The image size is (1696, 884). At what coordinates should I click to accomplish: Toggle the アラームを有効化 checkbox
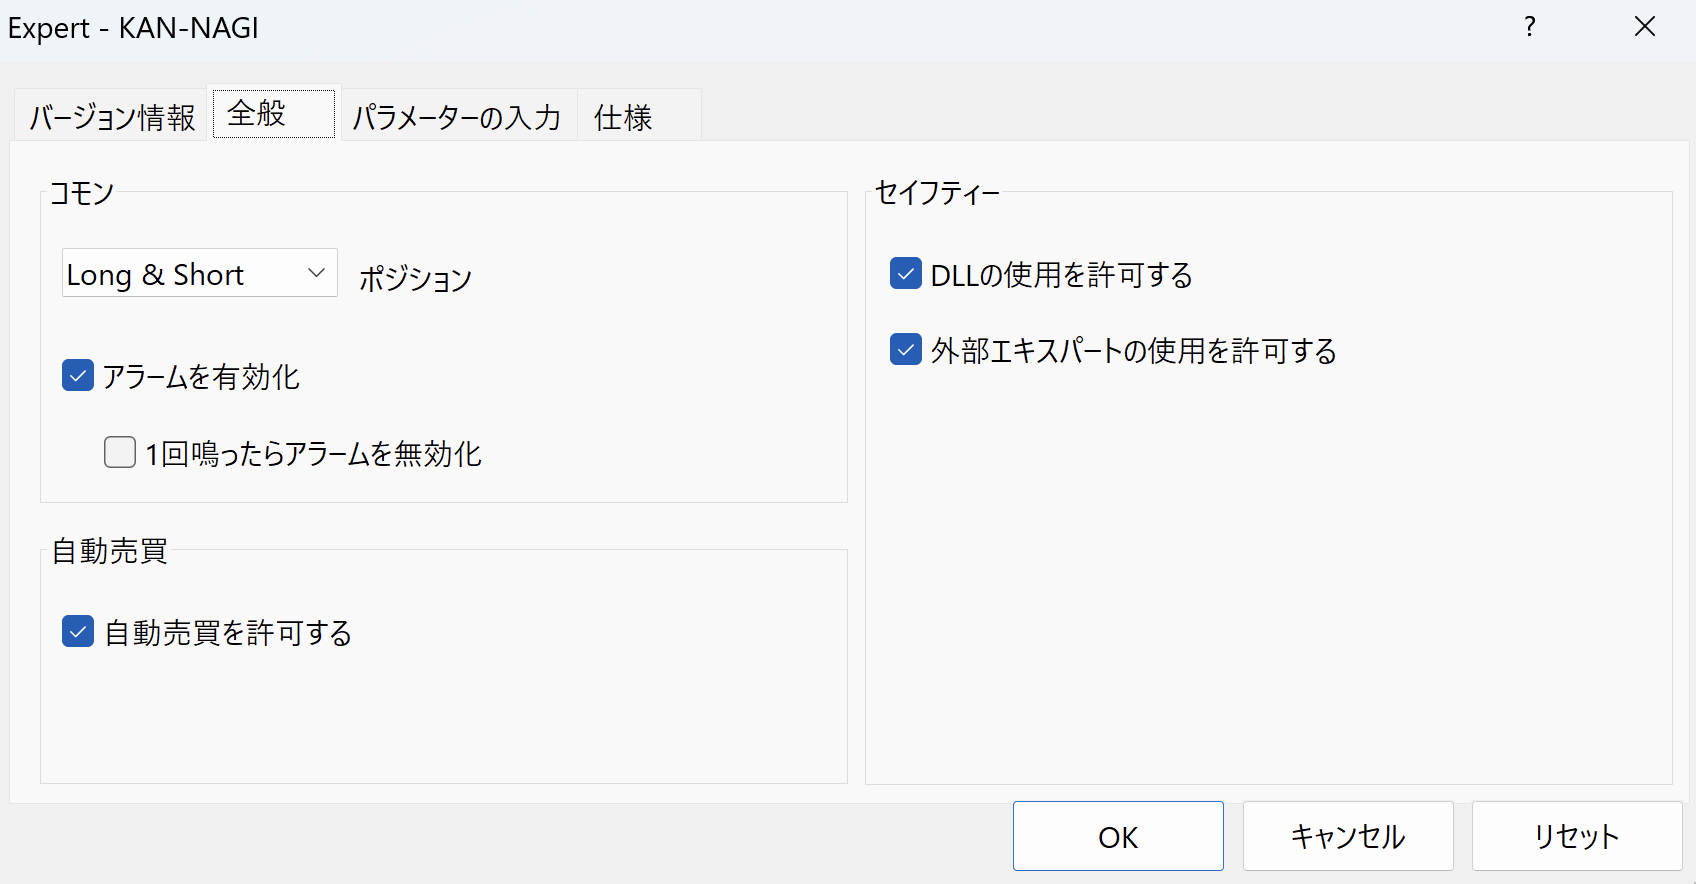pyautogui.click(x=78, y=376)
